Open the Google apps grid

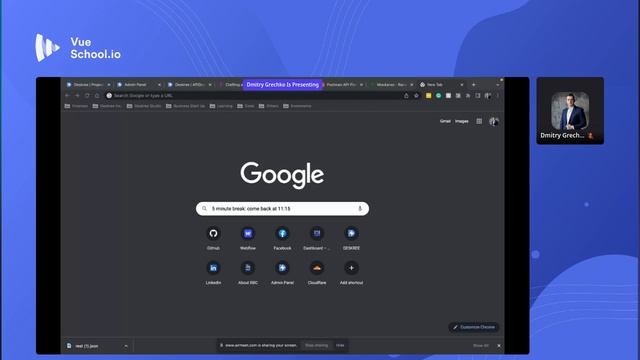(479, 121)
